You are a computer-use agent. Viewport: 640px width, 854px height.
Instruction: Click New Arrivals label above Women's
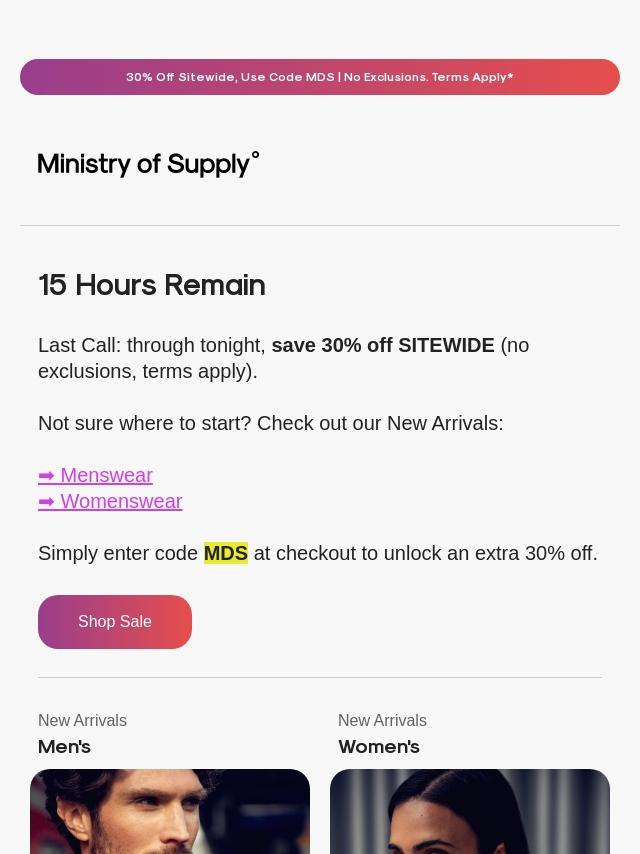point(382,721)
